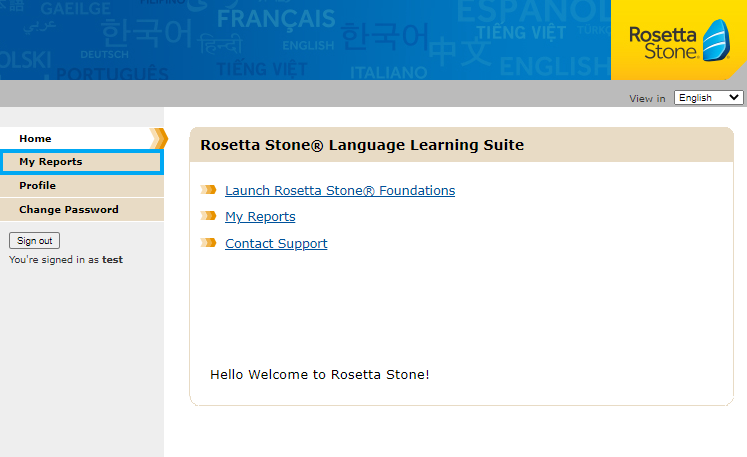Click the "View in" label
Viewport: 747px width, 457px height.
click(647, 99)
